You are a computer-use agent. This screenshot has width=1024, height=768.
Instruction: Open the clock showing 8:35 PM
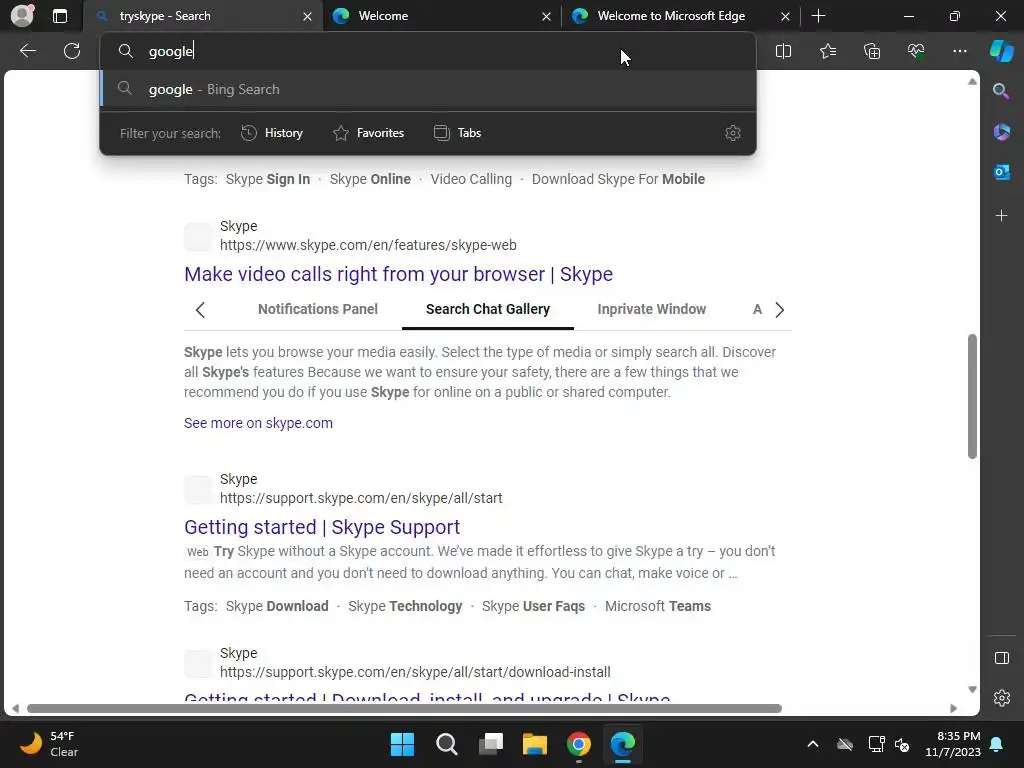click(953, 744)
